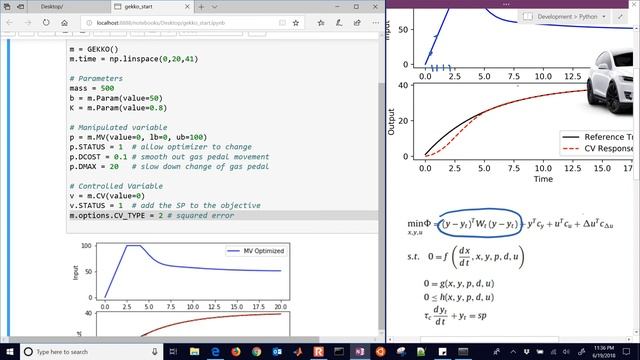Open volume control in system tray
The width and height of the screenshot is (640, 360).
[566, 351]
